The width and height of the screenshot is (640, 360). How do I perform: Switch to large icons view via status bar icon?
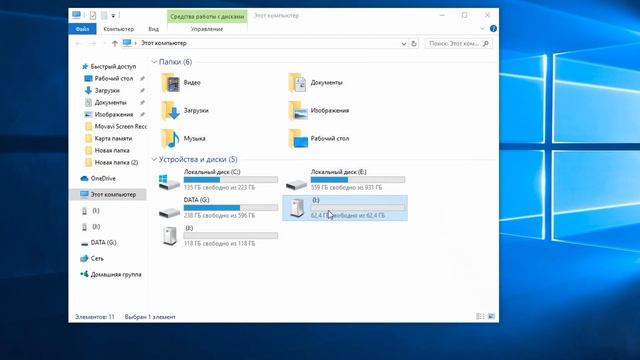click(x=491, y=316)
